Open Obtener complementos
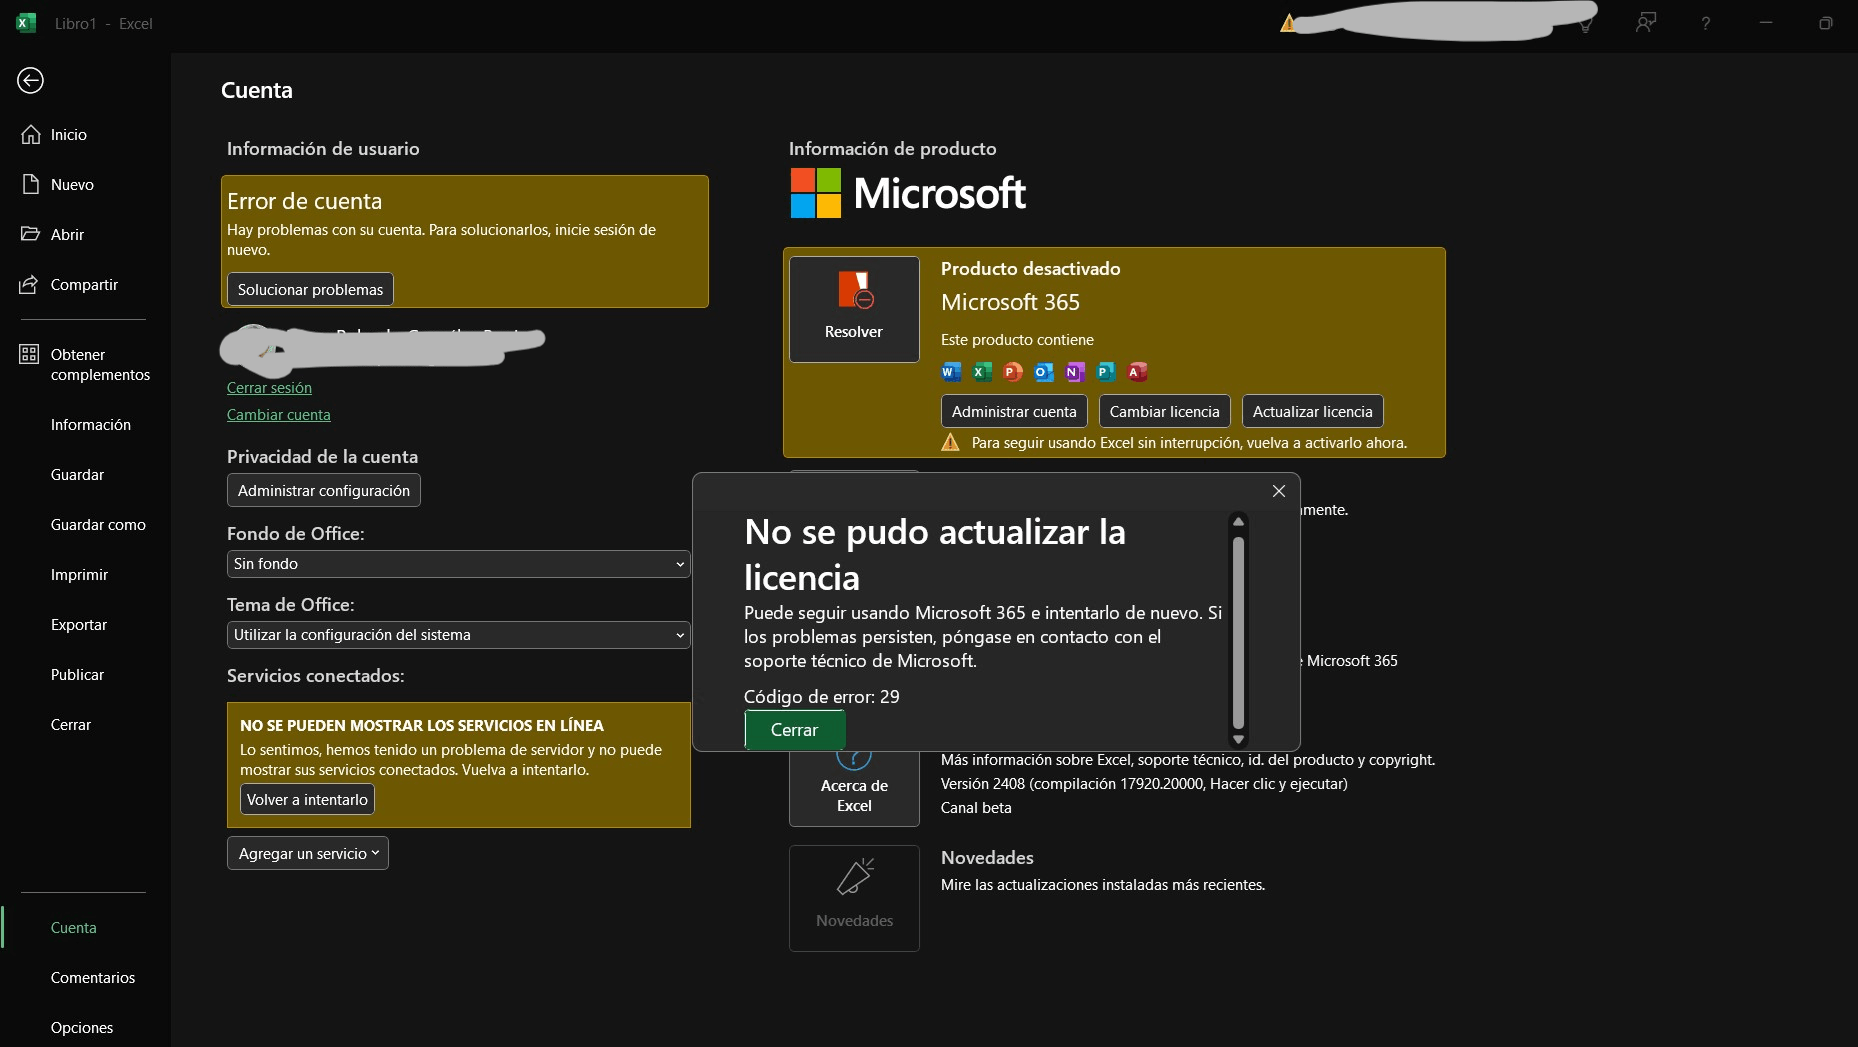Viewport: 1858px width, 1047px height. coord(85,364)
